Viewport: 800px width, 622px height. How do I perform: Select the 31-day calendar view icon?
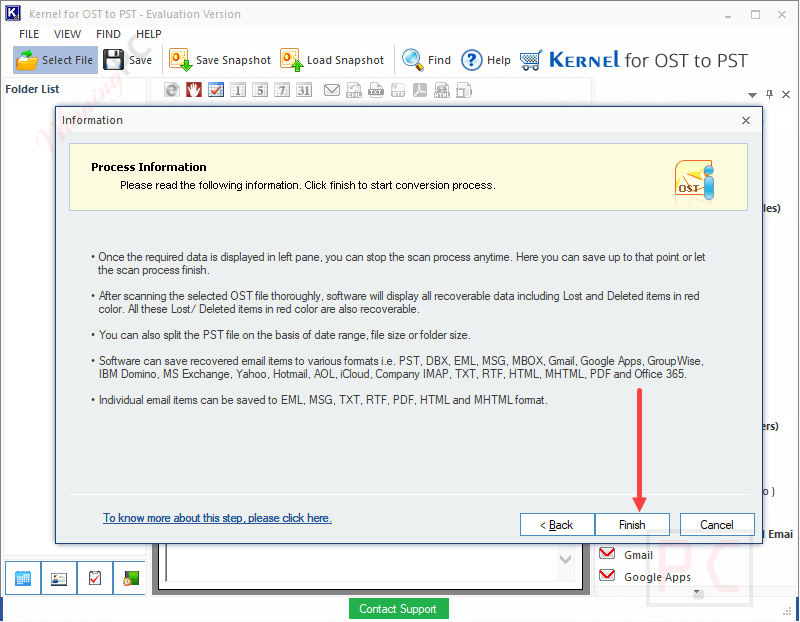click(304, 90)
